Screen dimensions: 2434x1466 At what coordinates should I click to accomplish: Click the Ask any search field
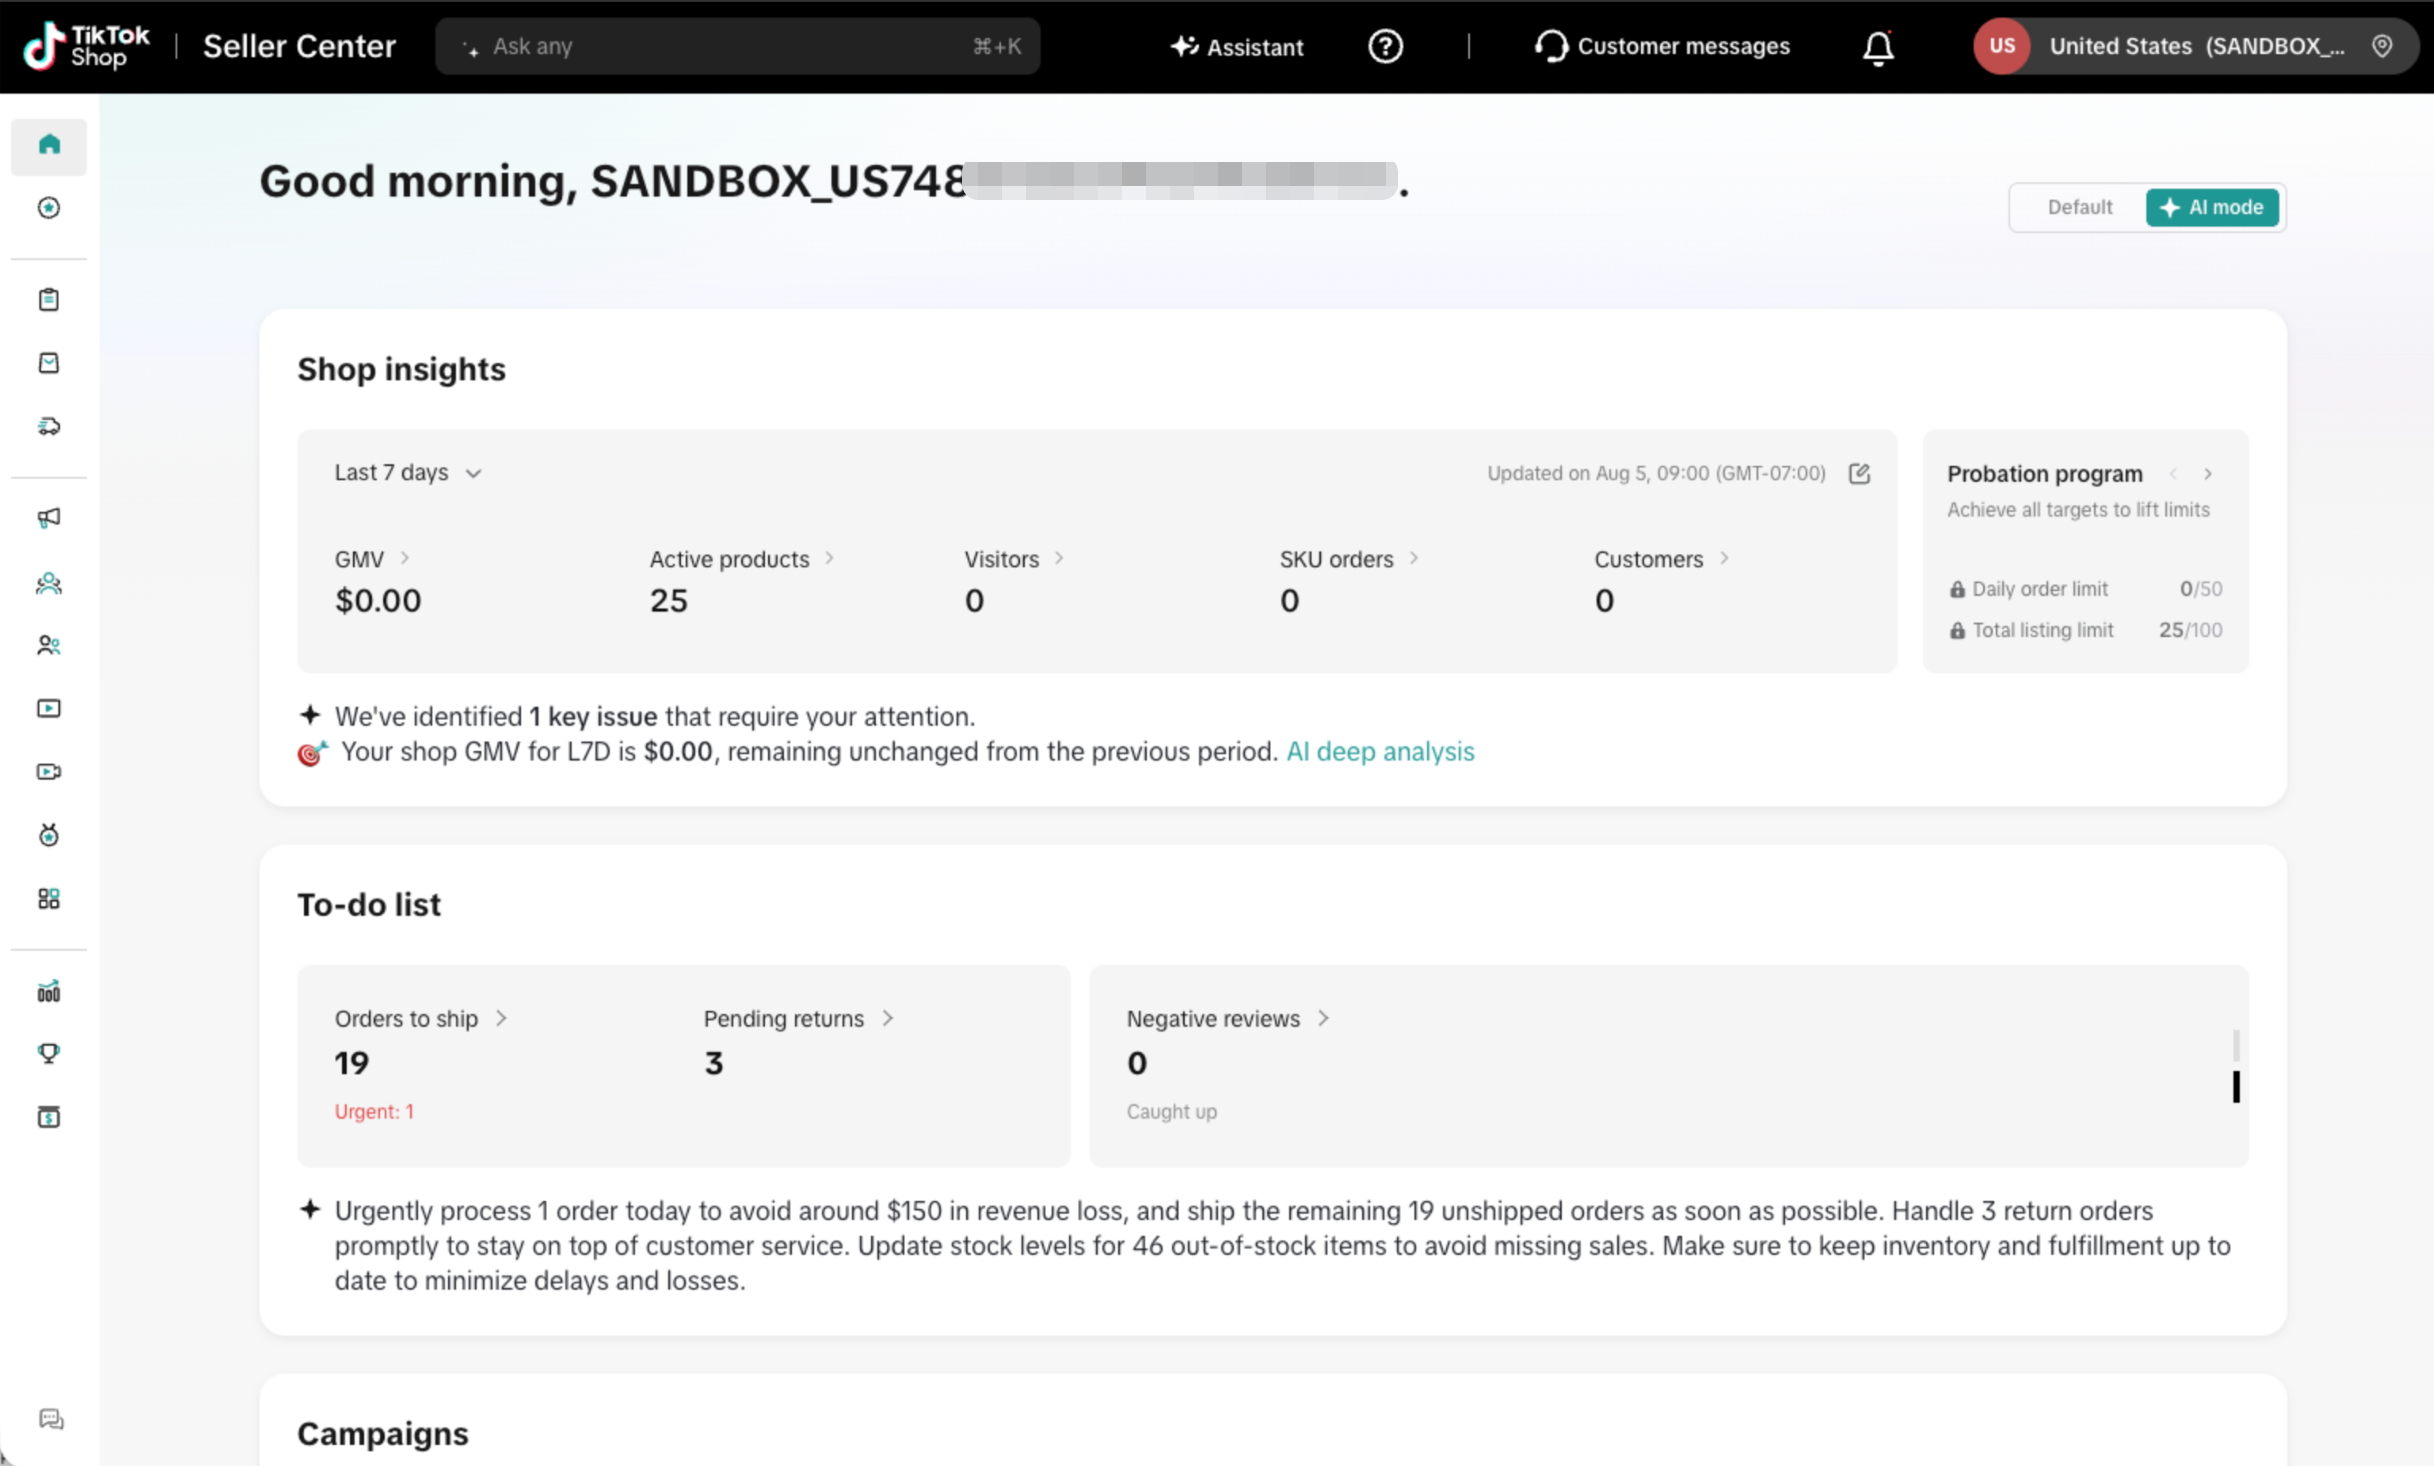click(x=737, y=46)
